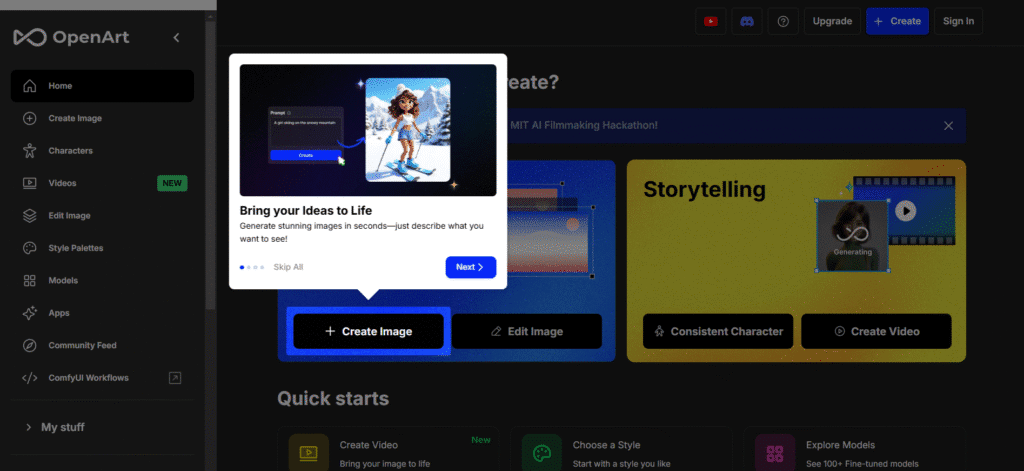The height and width of the screenshot is (471, 1024).
Task: Click the sidebar vertical scrollbar
Action: pos(210,163)
